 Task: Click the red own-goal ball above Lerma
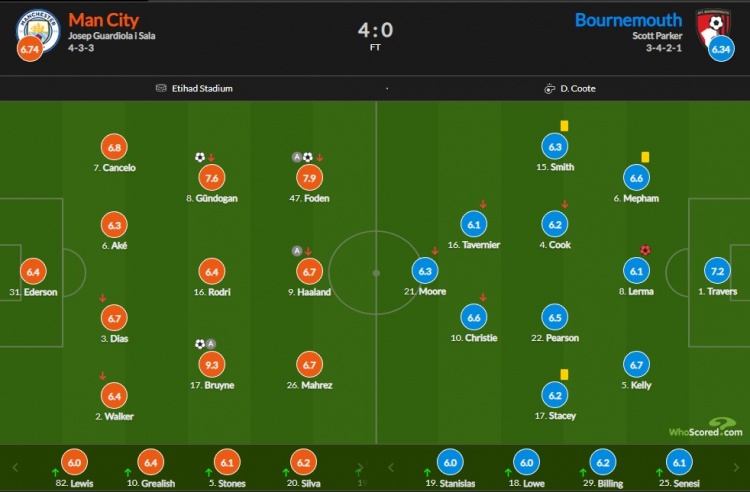click(x=645, y=250)
